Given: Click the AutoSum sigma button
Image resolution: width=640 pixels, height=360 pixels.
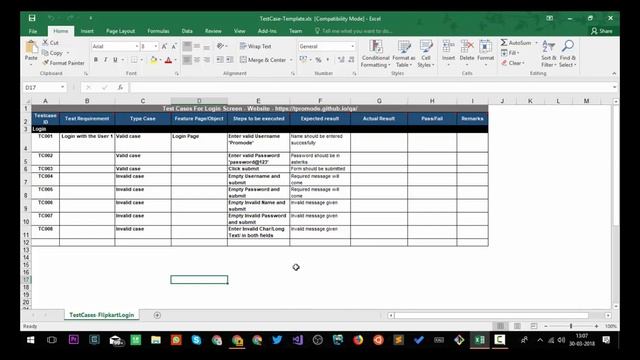Looking at the screenshot, I should [516, 42].
